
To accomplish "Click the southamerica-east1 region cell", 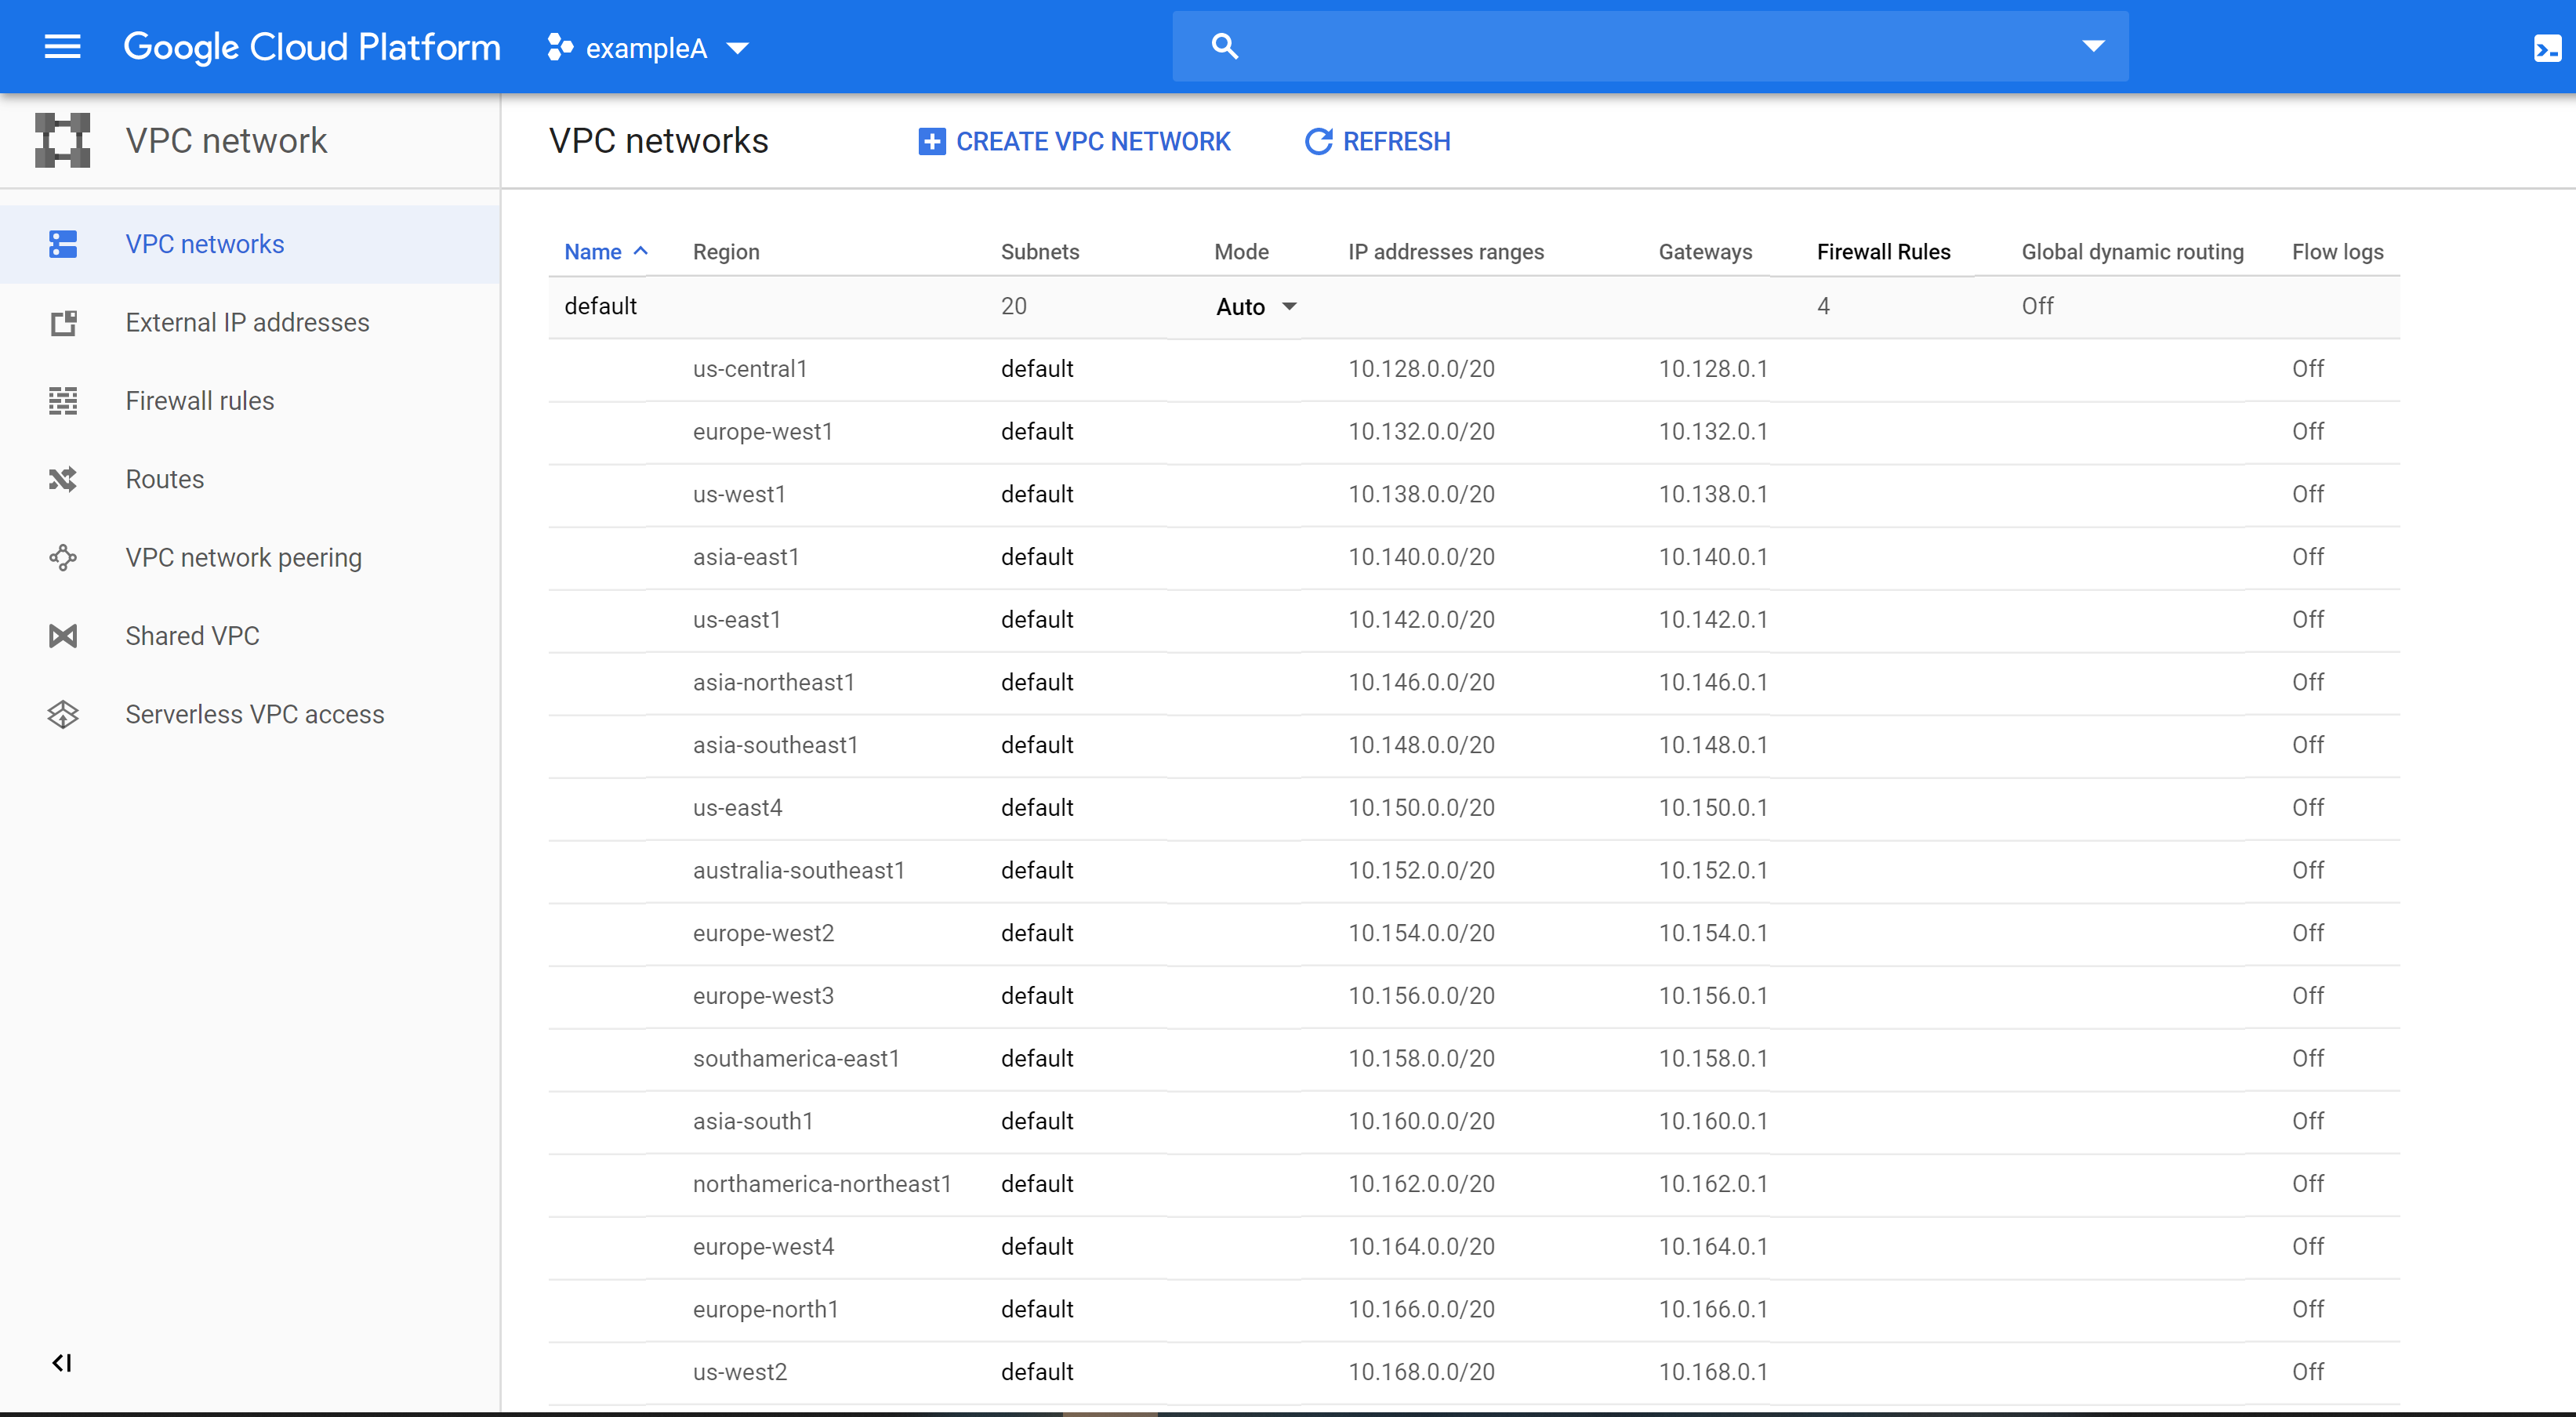I will tap(796, 1059).
